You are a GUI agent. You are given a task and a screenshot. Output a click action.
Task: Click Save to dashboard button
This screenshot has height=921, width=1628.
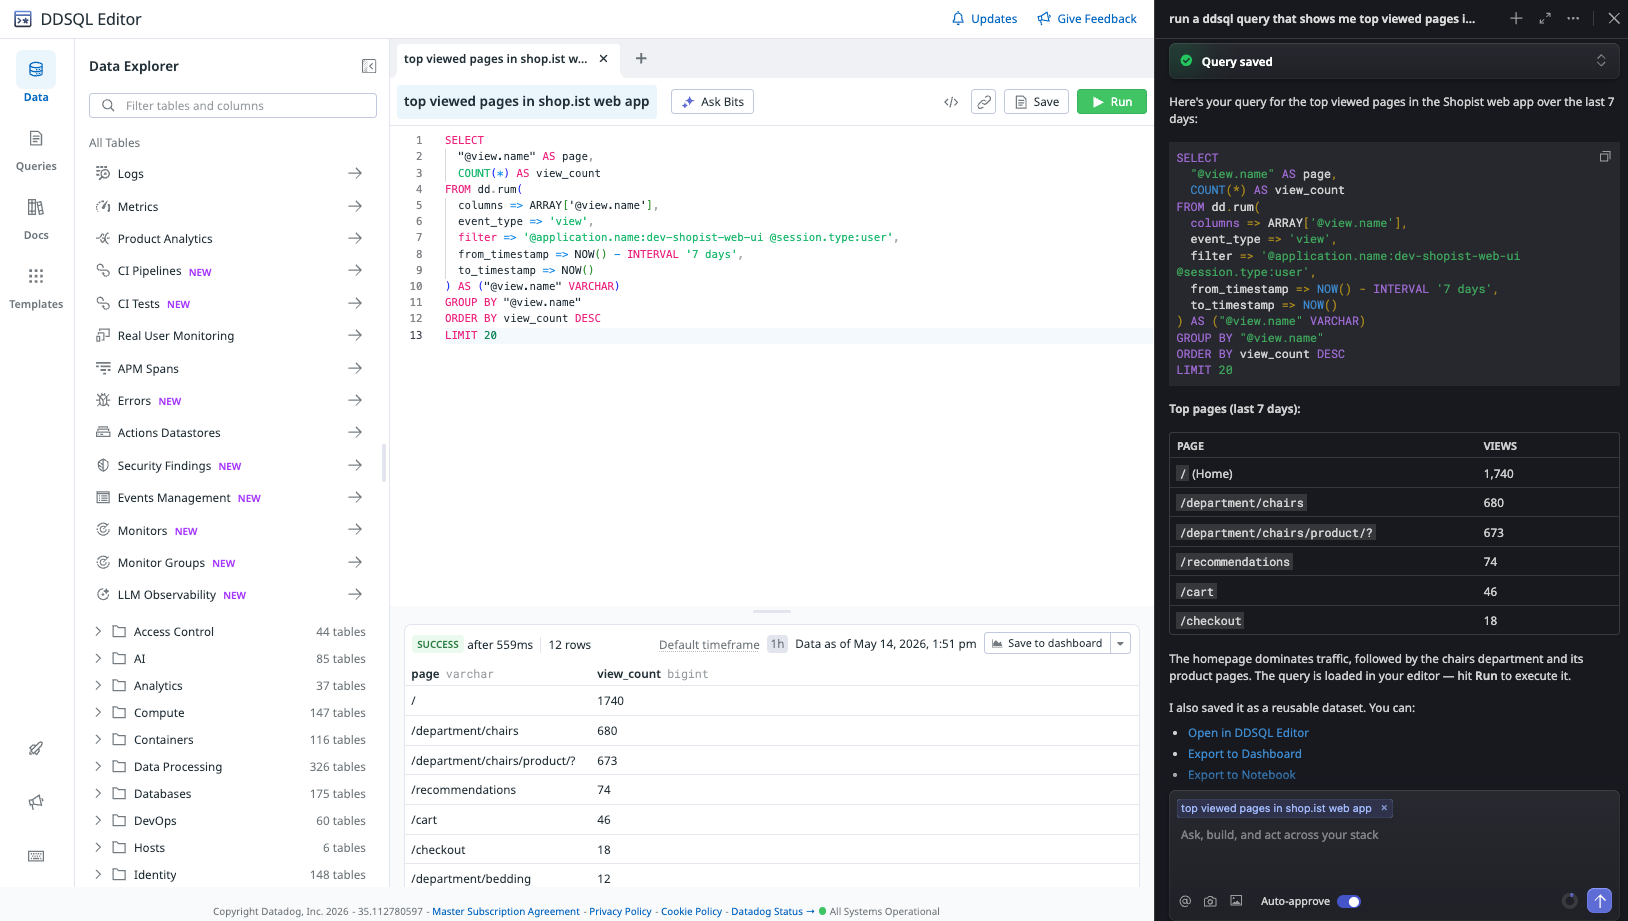coord(1047,643)
